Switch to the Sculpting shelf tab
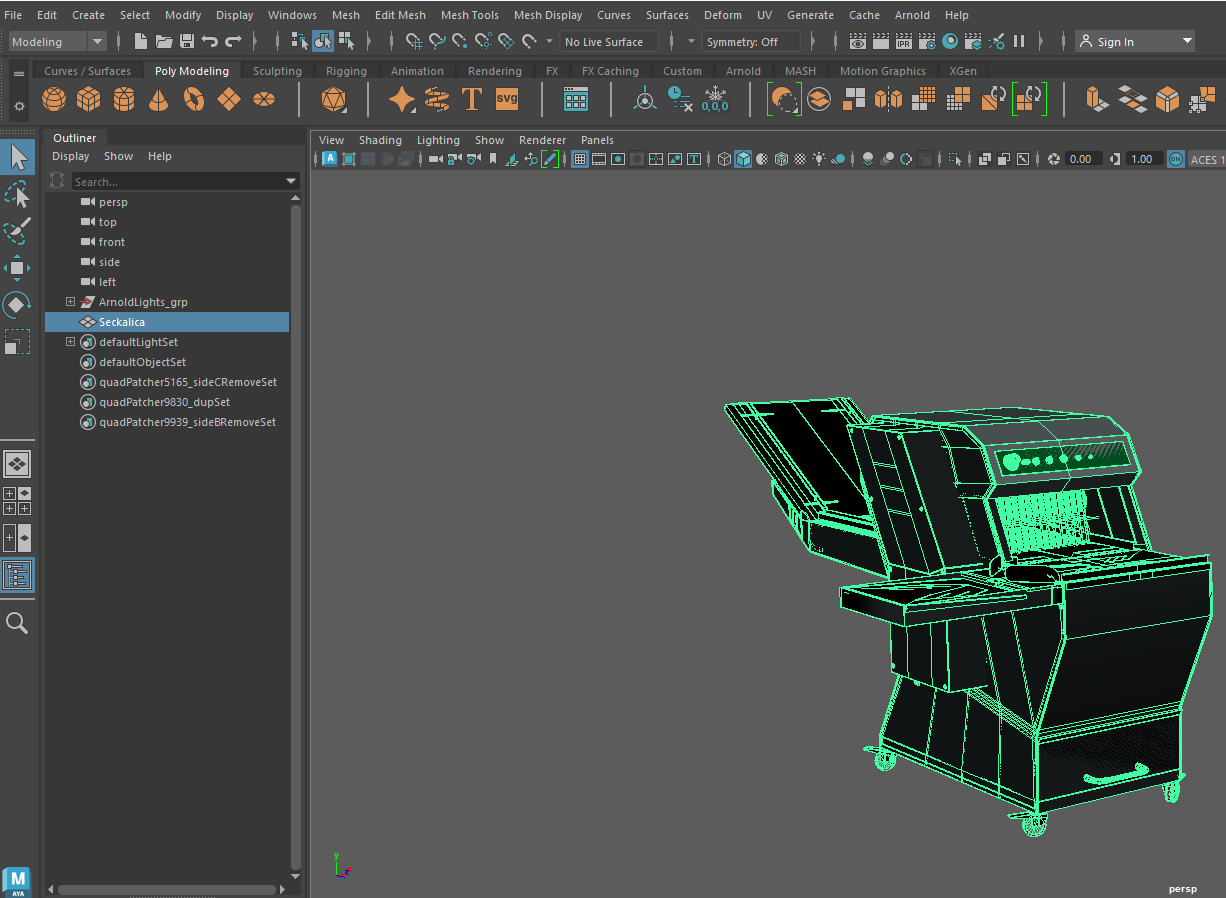Screen dimensions: 1226x898 277,71
